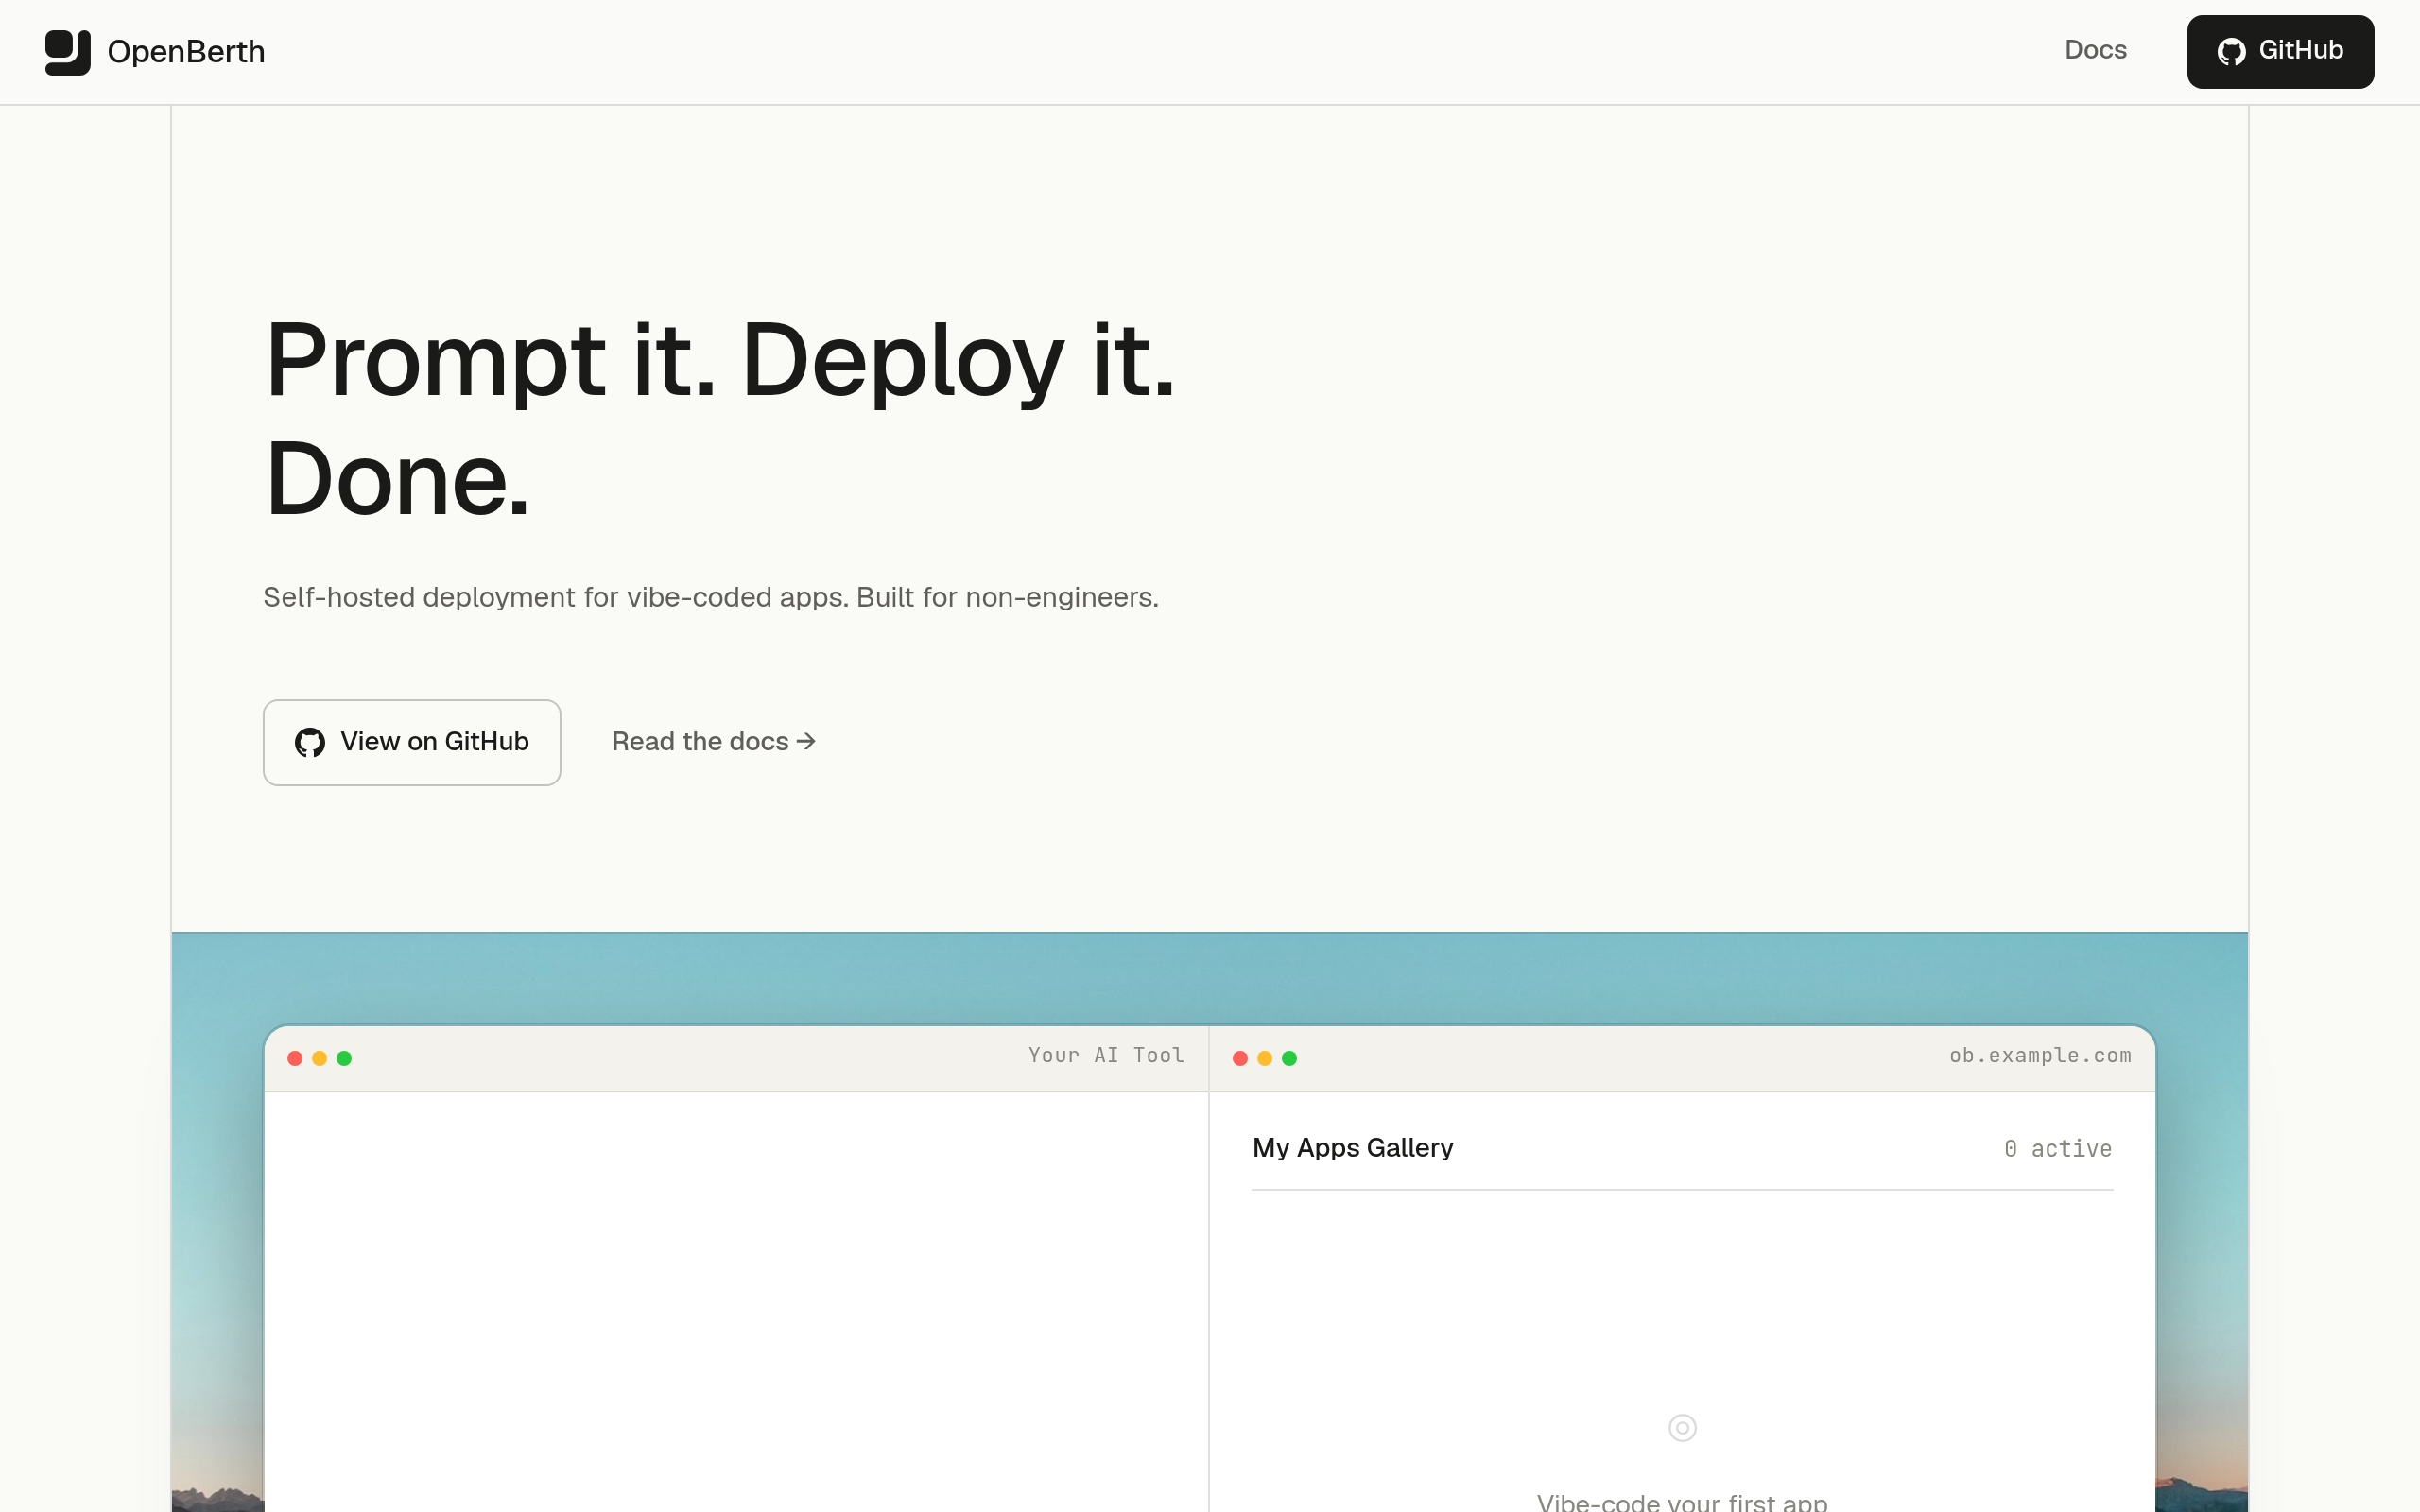Screen dimensions: 2420x1512
Task: Click GitHub octocat icon in header button
Action: point(2231,52)
